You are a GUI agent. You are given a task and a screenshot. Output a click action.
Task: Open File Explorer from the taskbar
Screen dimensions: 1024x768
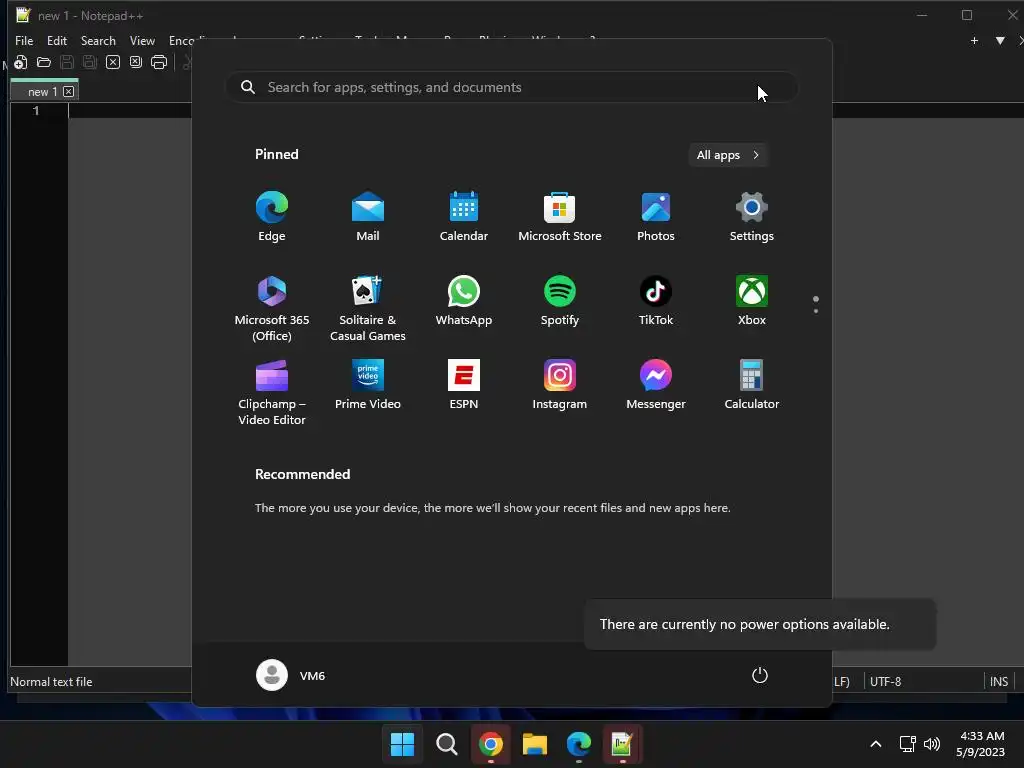pos(535,744)
